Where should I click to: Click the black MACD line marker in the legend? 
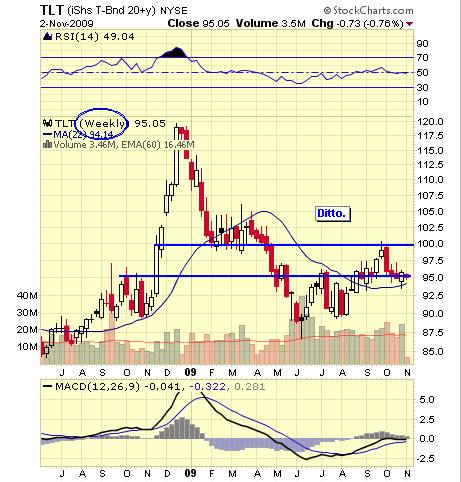click(x=48, y=387)
